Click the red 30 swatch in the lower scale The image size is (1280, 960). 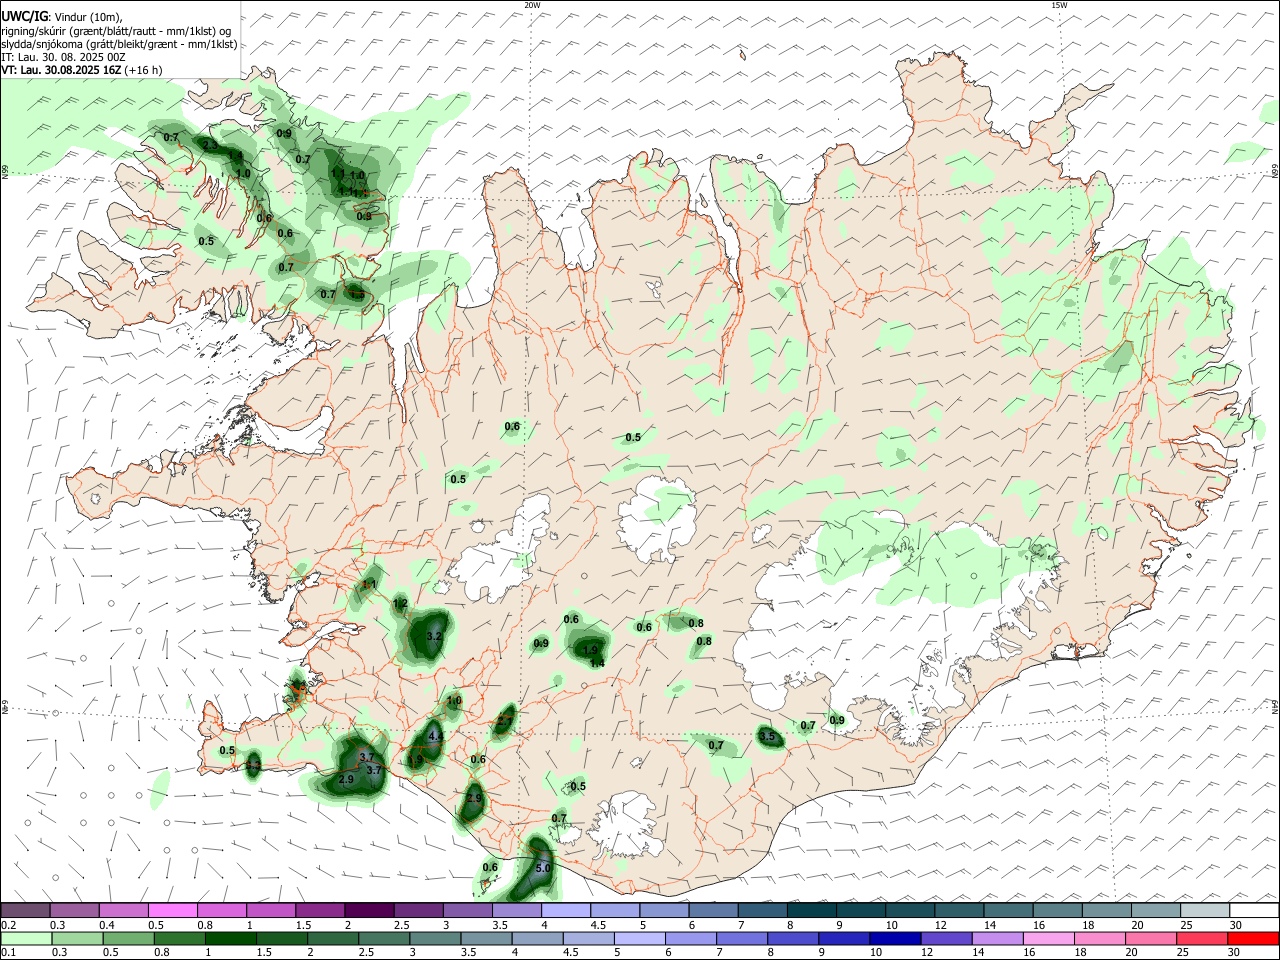1252,939
